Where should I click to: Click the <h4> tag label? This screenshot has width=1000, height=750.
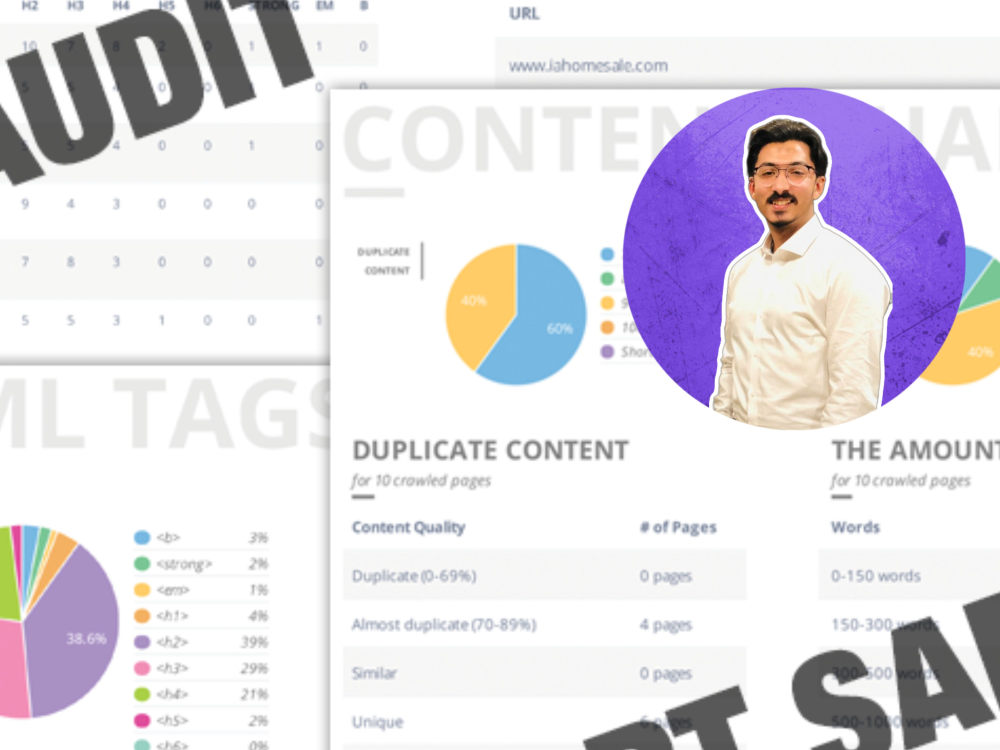[x=172, y=694]
